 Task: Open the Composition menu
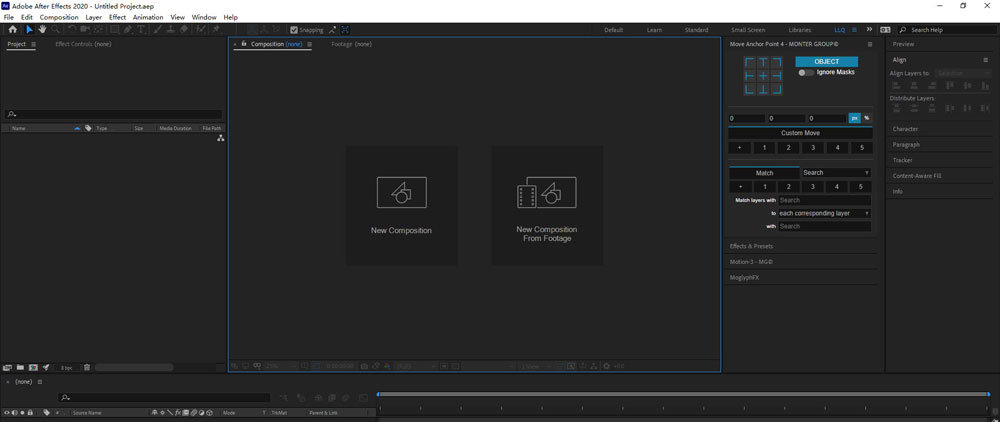(x=59, y=17)
